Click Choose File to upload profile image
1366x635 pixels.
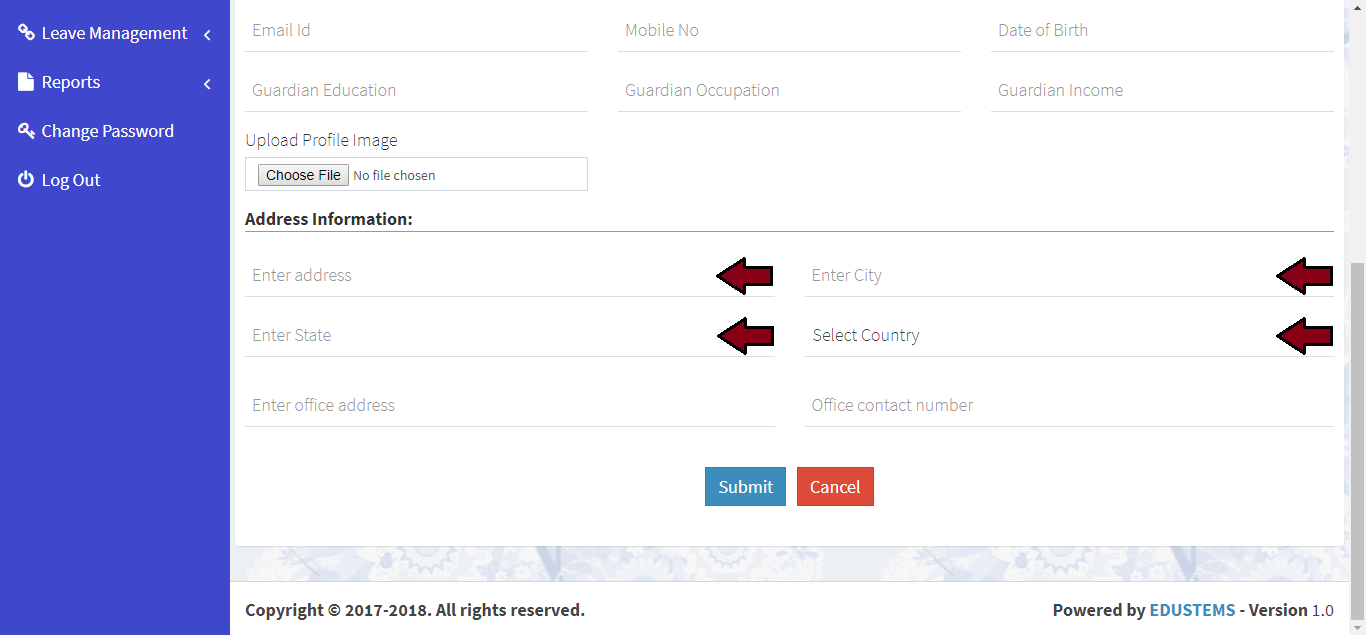click(x=303, y=175)
